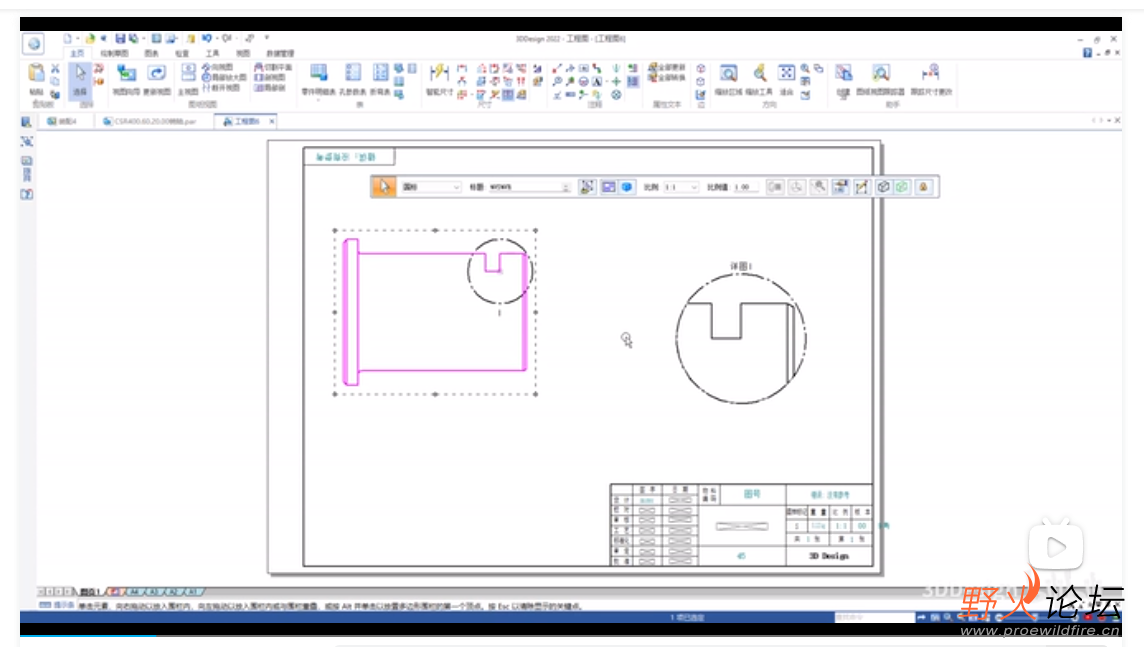
Task: Toggle the shaded blue cube display option
Action: click(627, 187)
